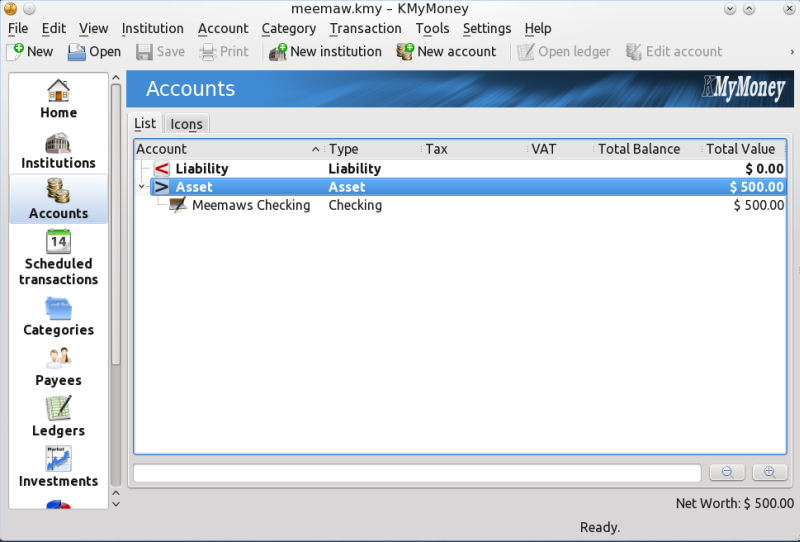
Task: Open the Categories folder icon
Action: (58, 308)
